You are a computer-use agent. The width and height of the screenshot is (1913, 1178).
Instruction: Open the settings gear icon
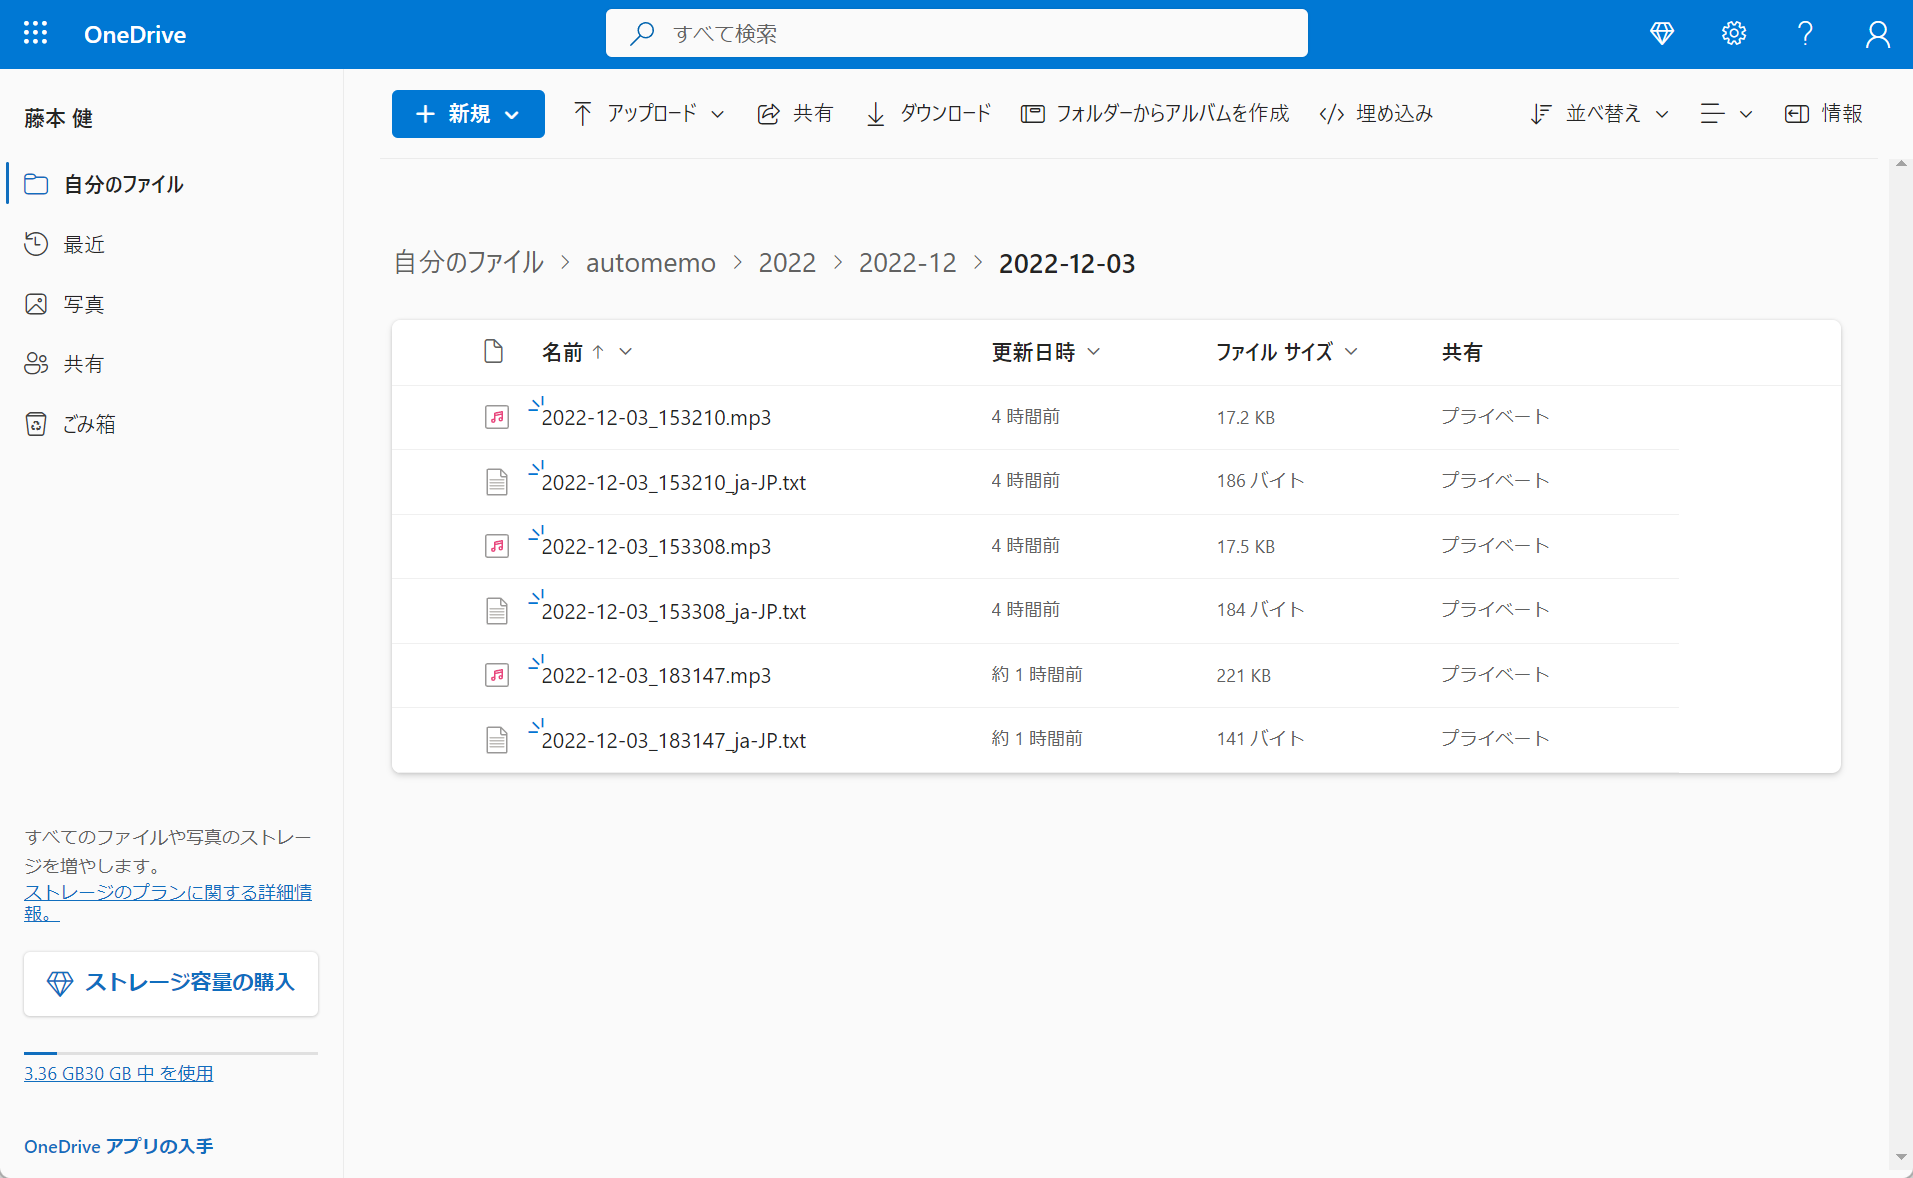pyautogui.click(x=1733, y=33)
